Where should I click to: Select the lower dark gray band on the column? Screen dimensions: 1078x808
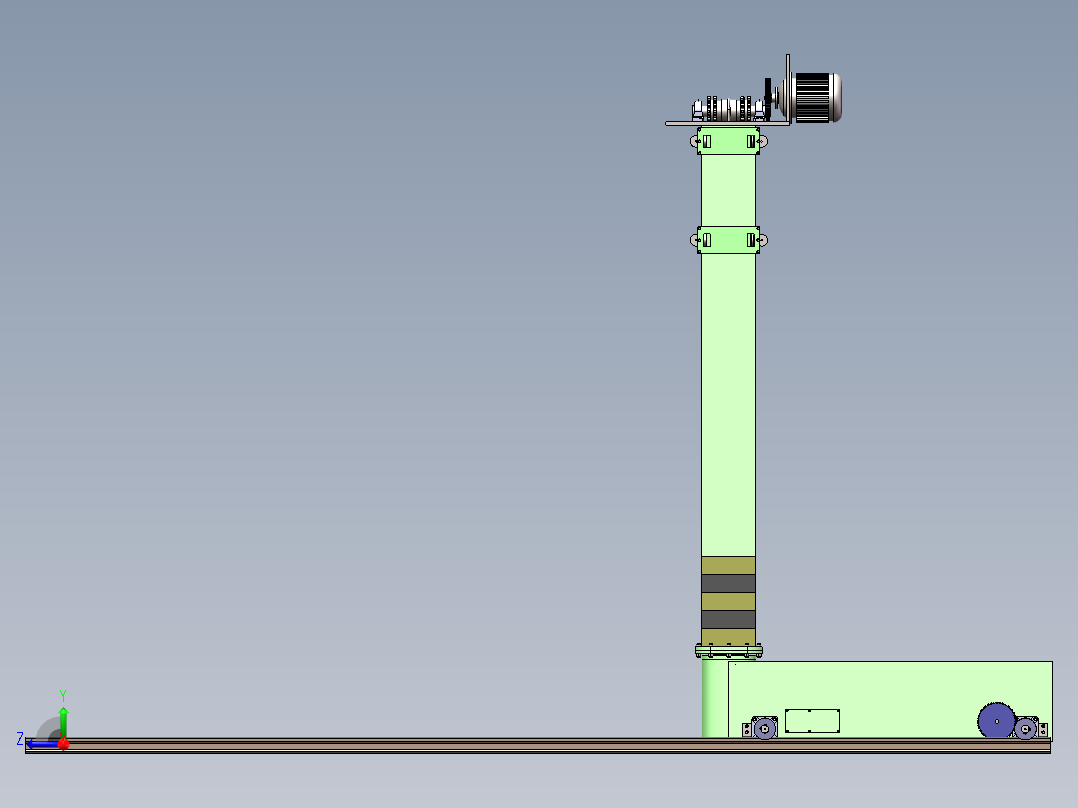pos(729,620)
